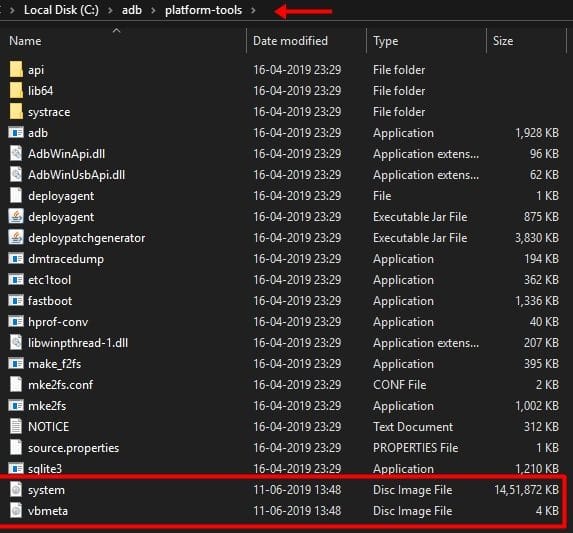This screenshot has height=533, width=573.
Task: Select the vbmeta file name
Action: (x=48, y=510)
